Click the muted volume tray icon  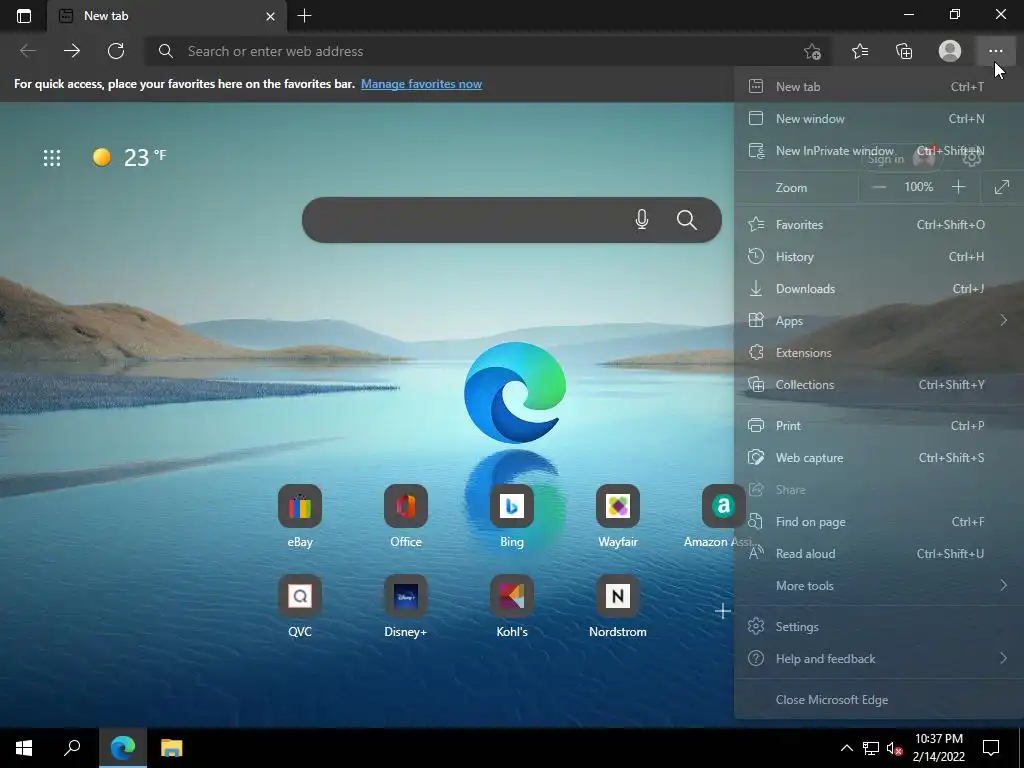click(894, 748)
